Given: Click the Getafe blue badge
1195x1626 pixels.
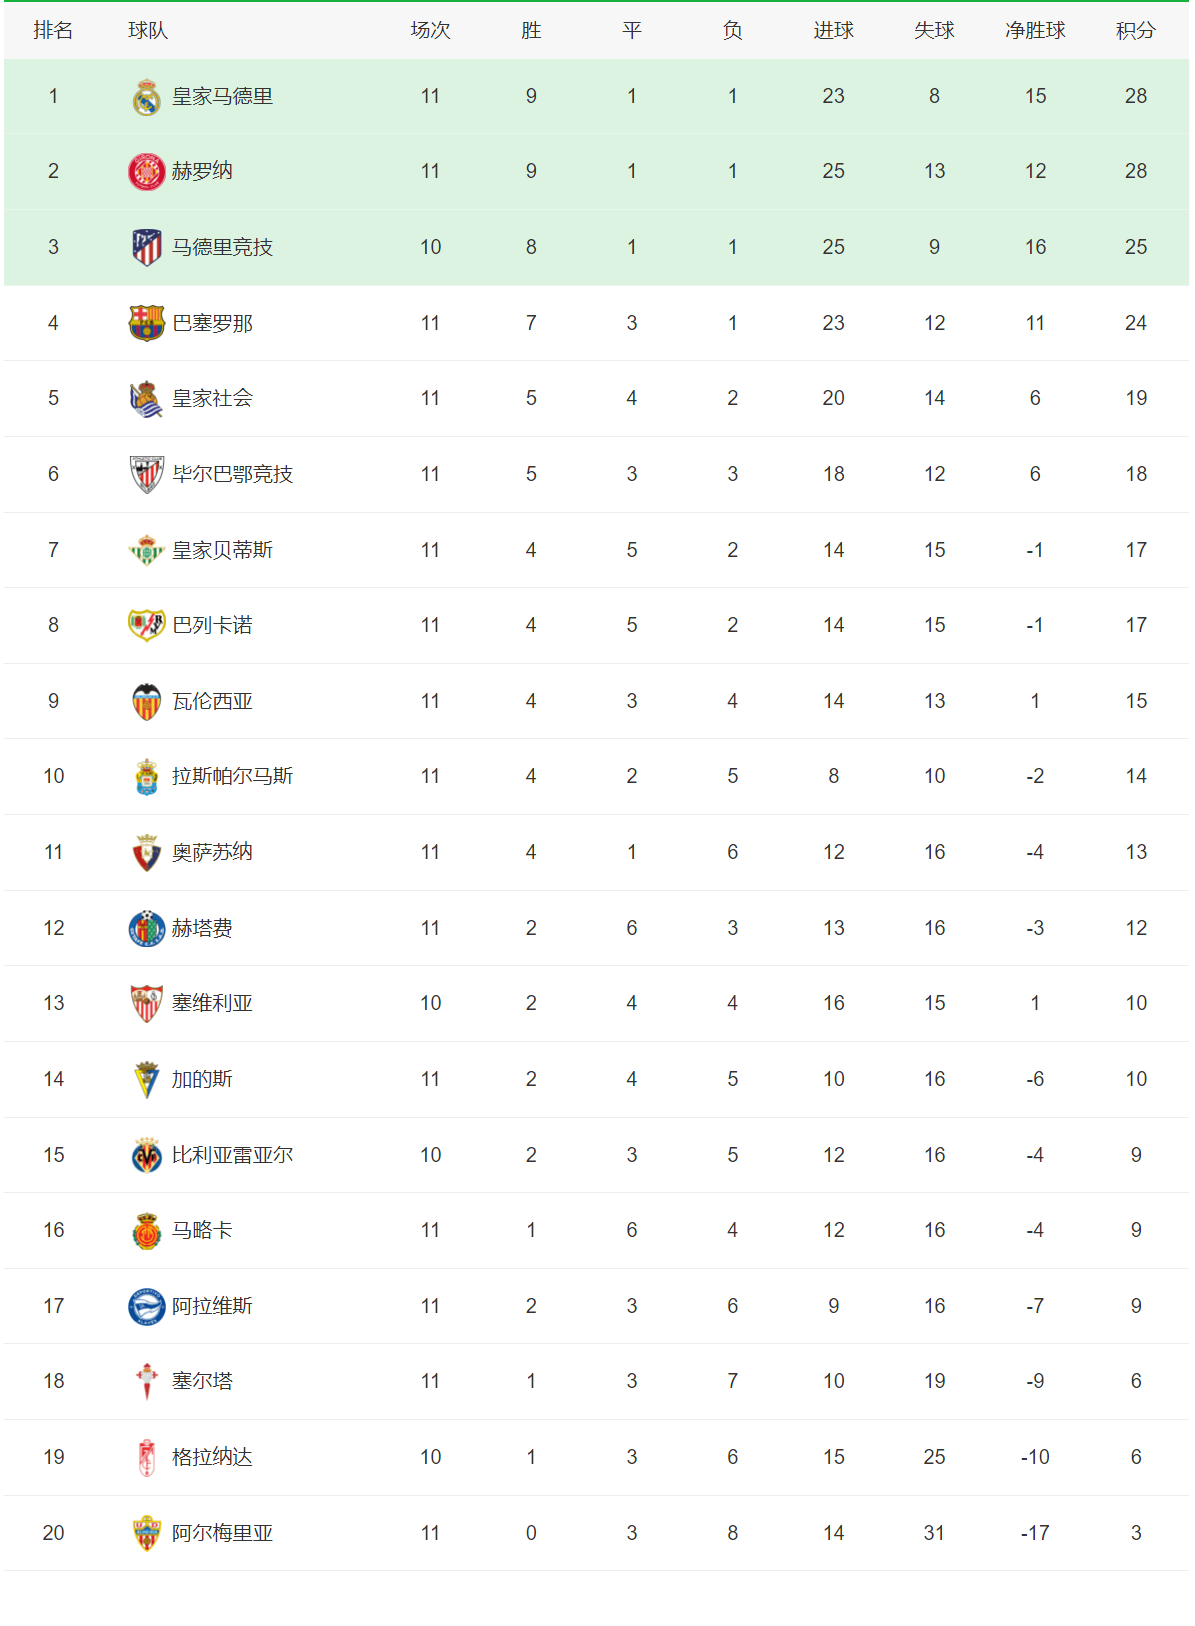Looking at the screenshot, I should point(147,929).
